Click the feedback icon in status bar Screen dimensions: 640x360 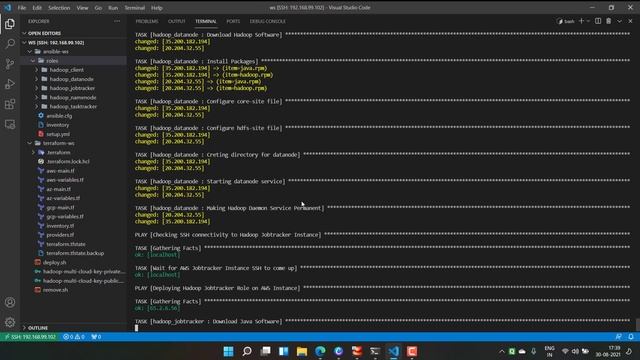618,337
